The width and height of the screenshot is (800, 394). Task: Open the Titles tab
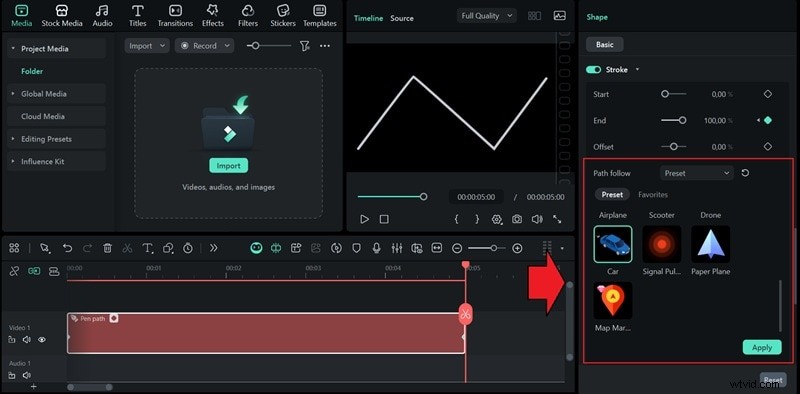tap(137, 16)
